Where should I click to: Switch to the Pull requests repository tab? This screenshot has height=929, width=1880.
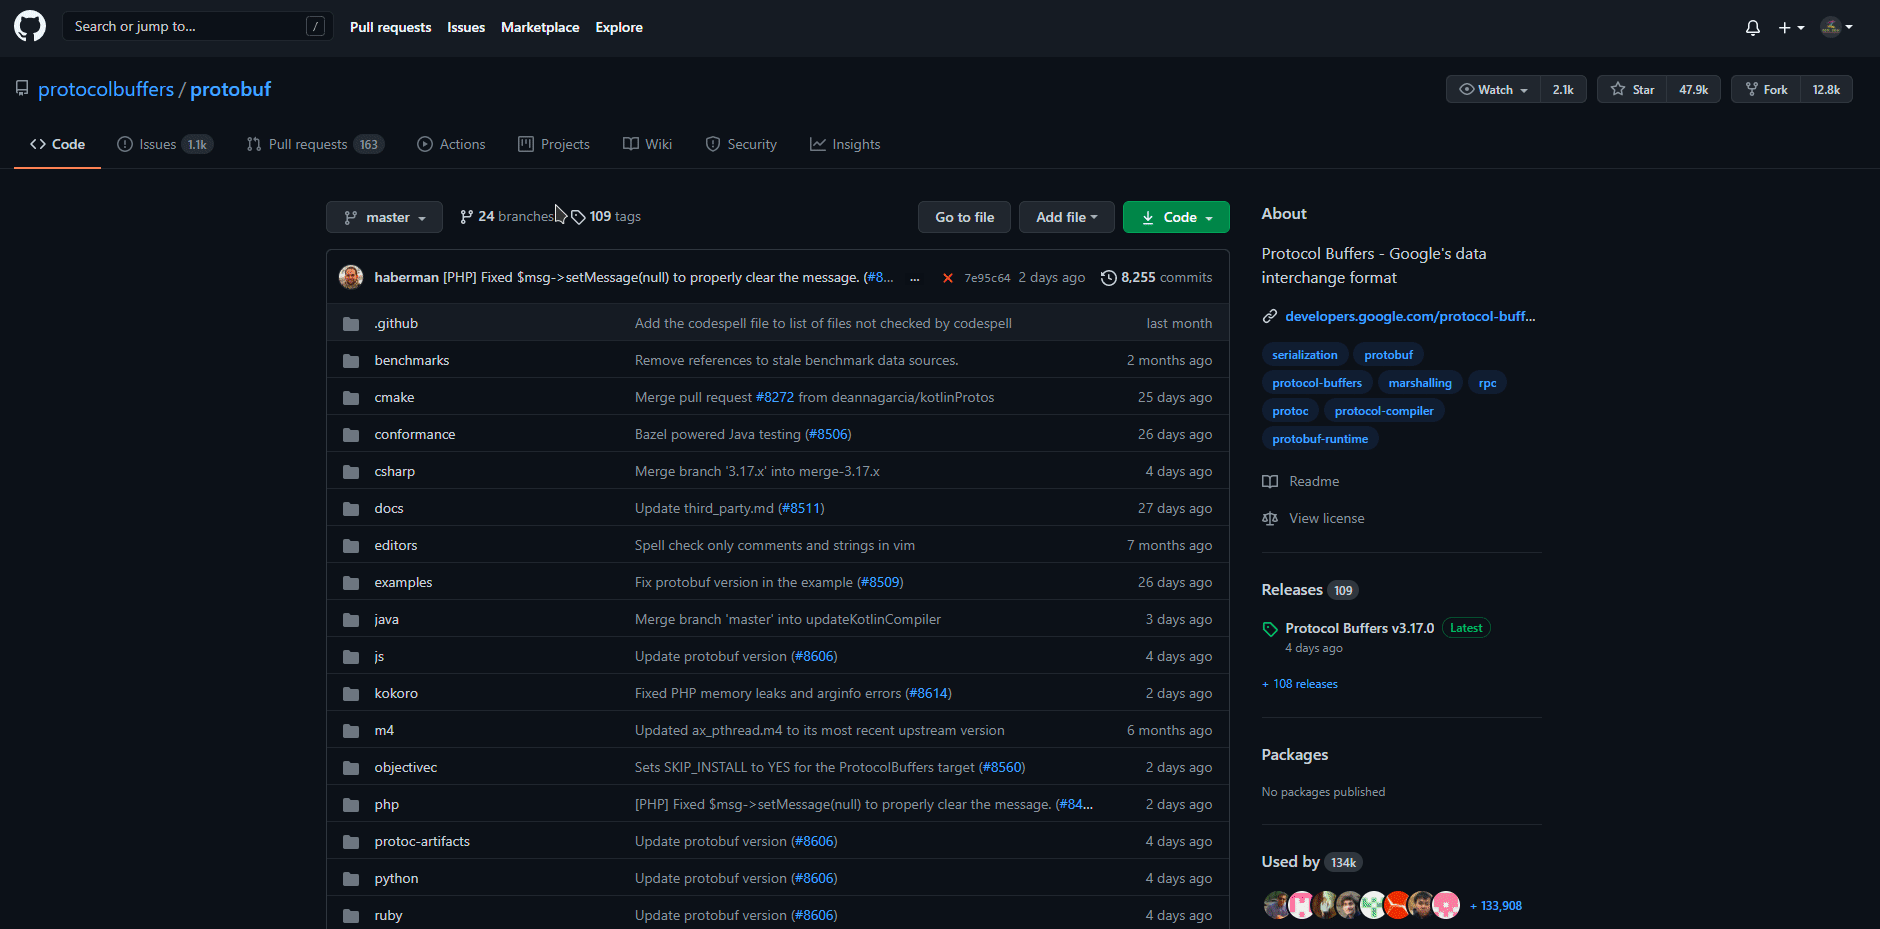[x=315, y=144]
